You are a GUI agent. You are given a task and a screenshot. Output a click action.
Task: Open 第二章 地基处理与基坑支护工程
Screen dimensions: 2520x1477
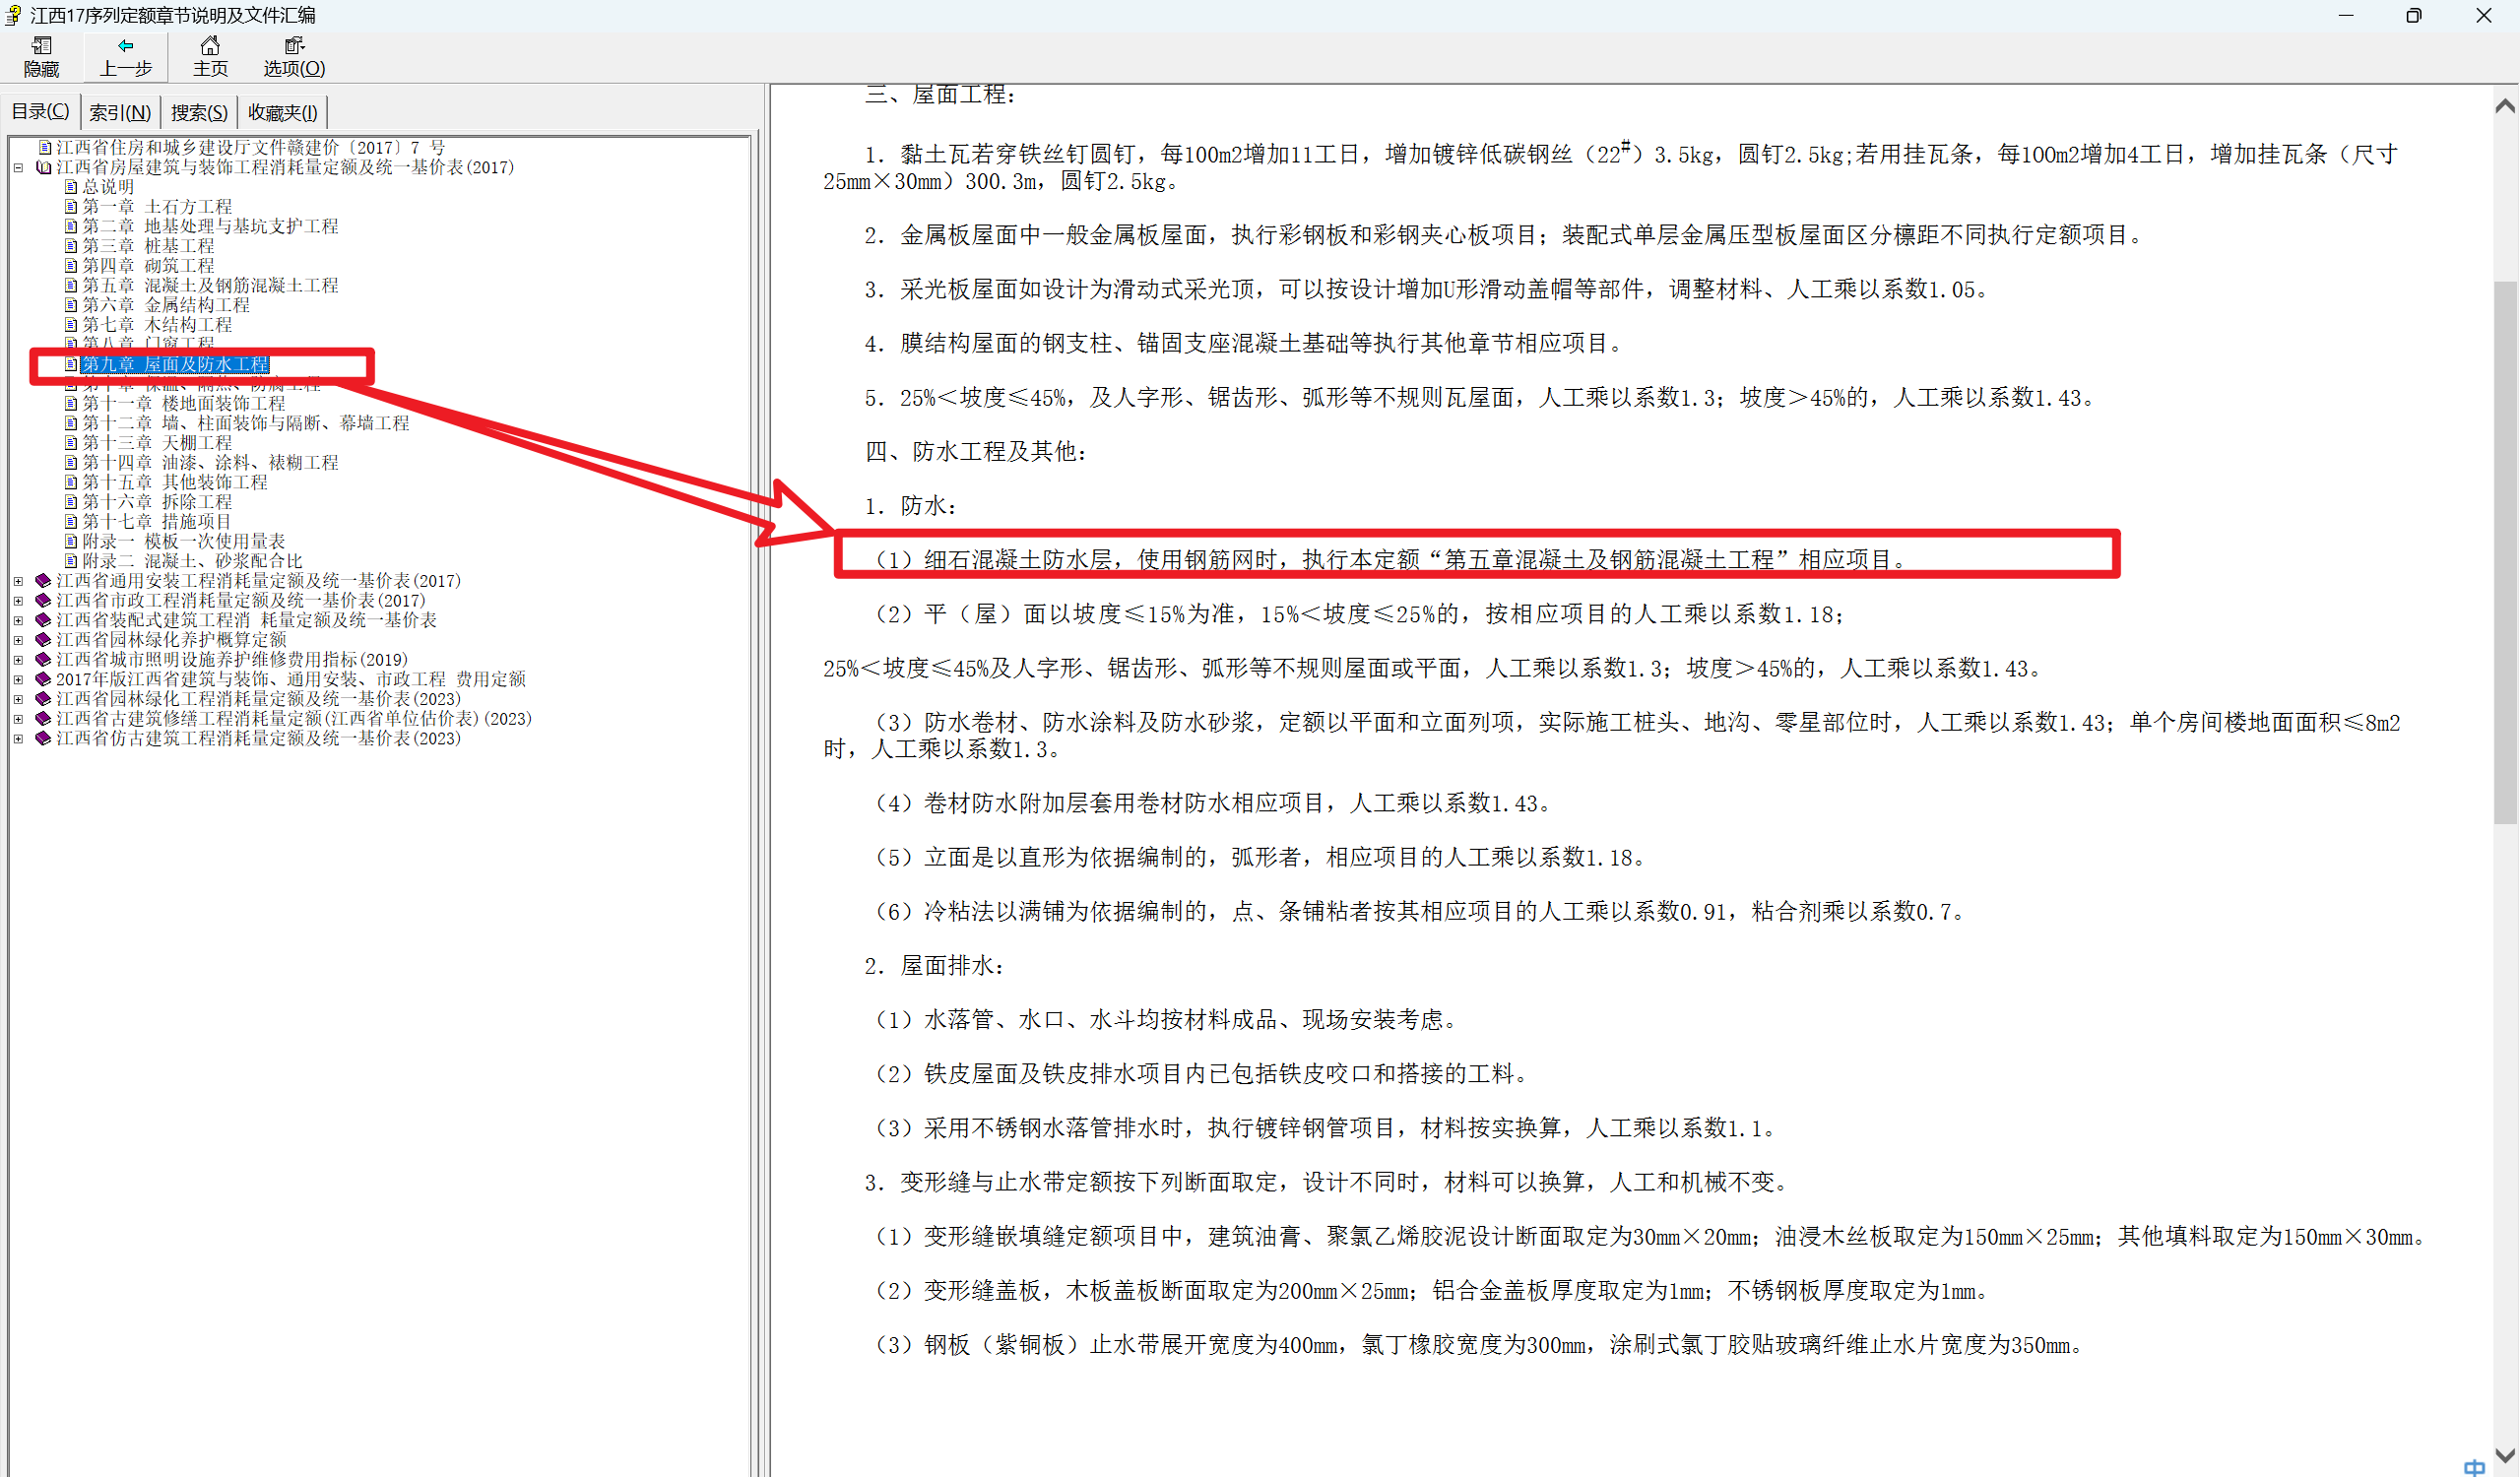coord(210,226)
